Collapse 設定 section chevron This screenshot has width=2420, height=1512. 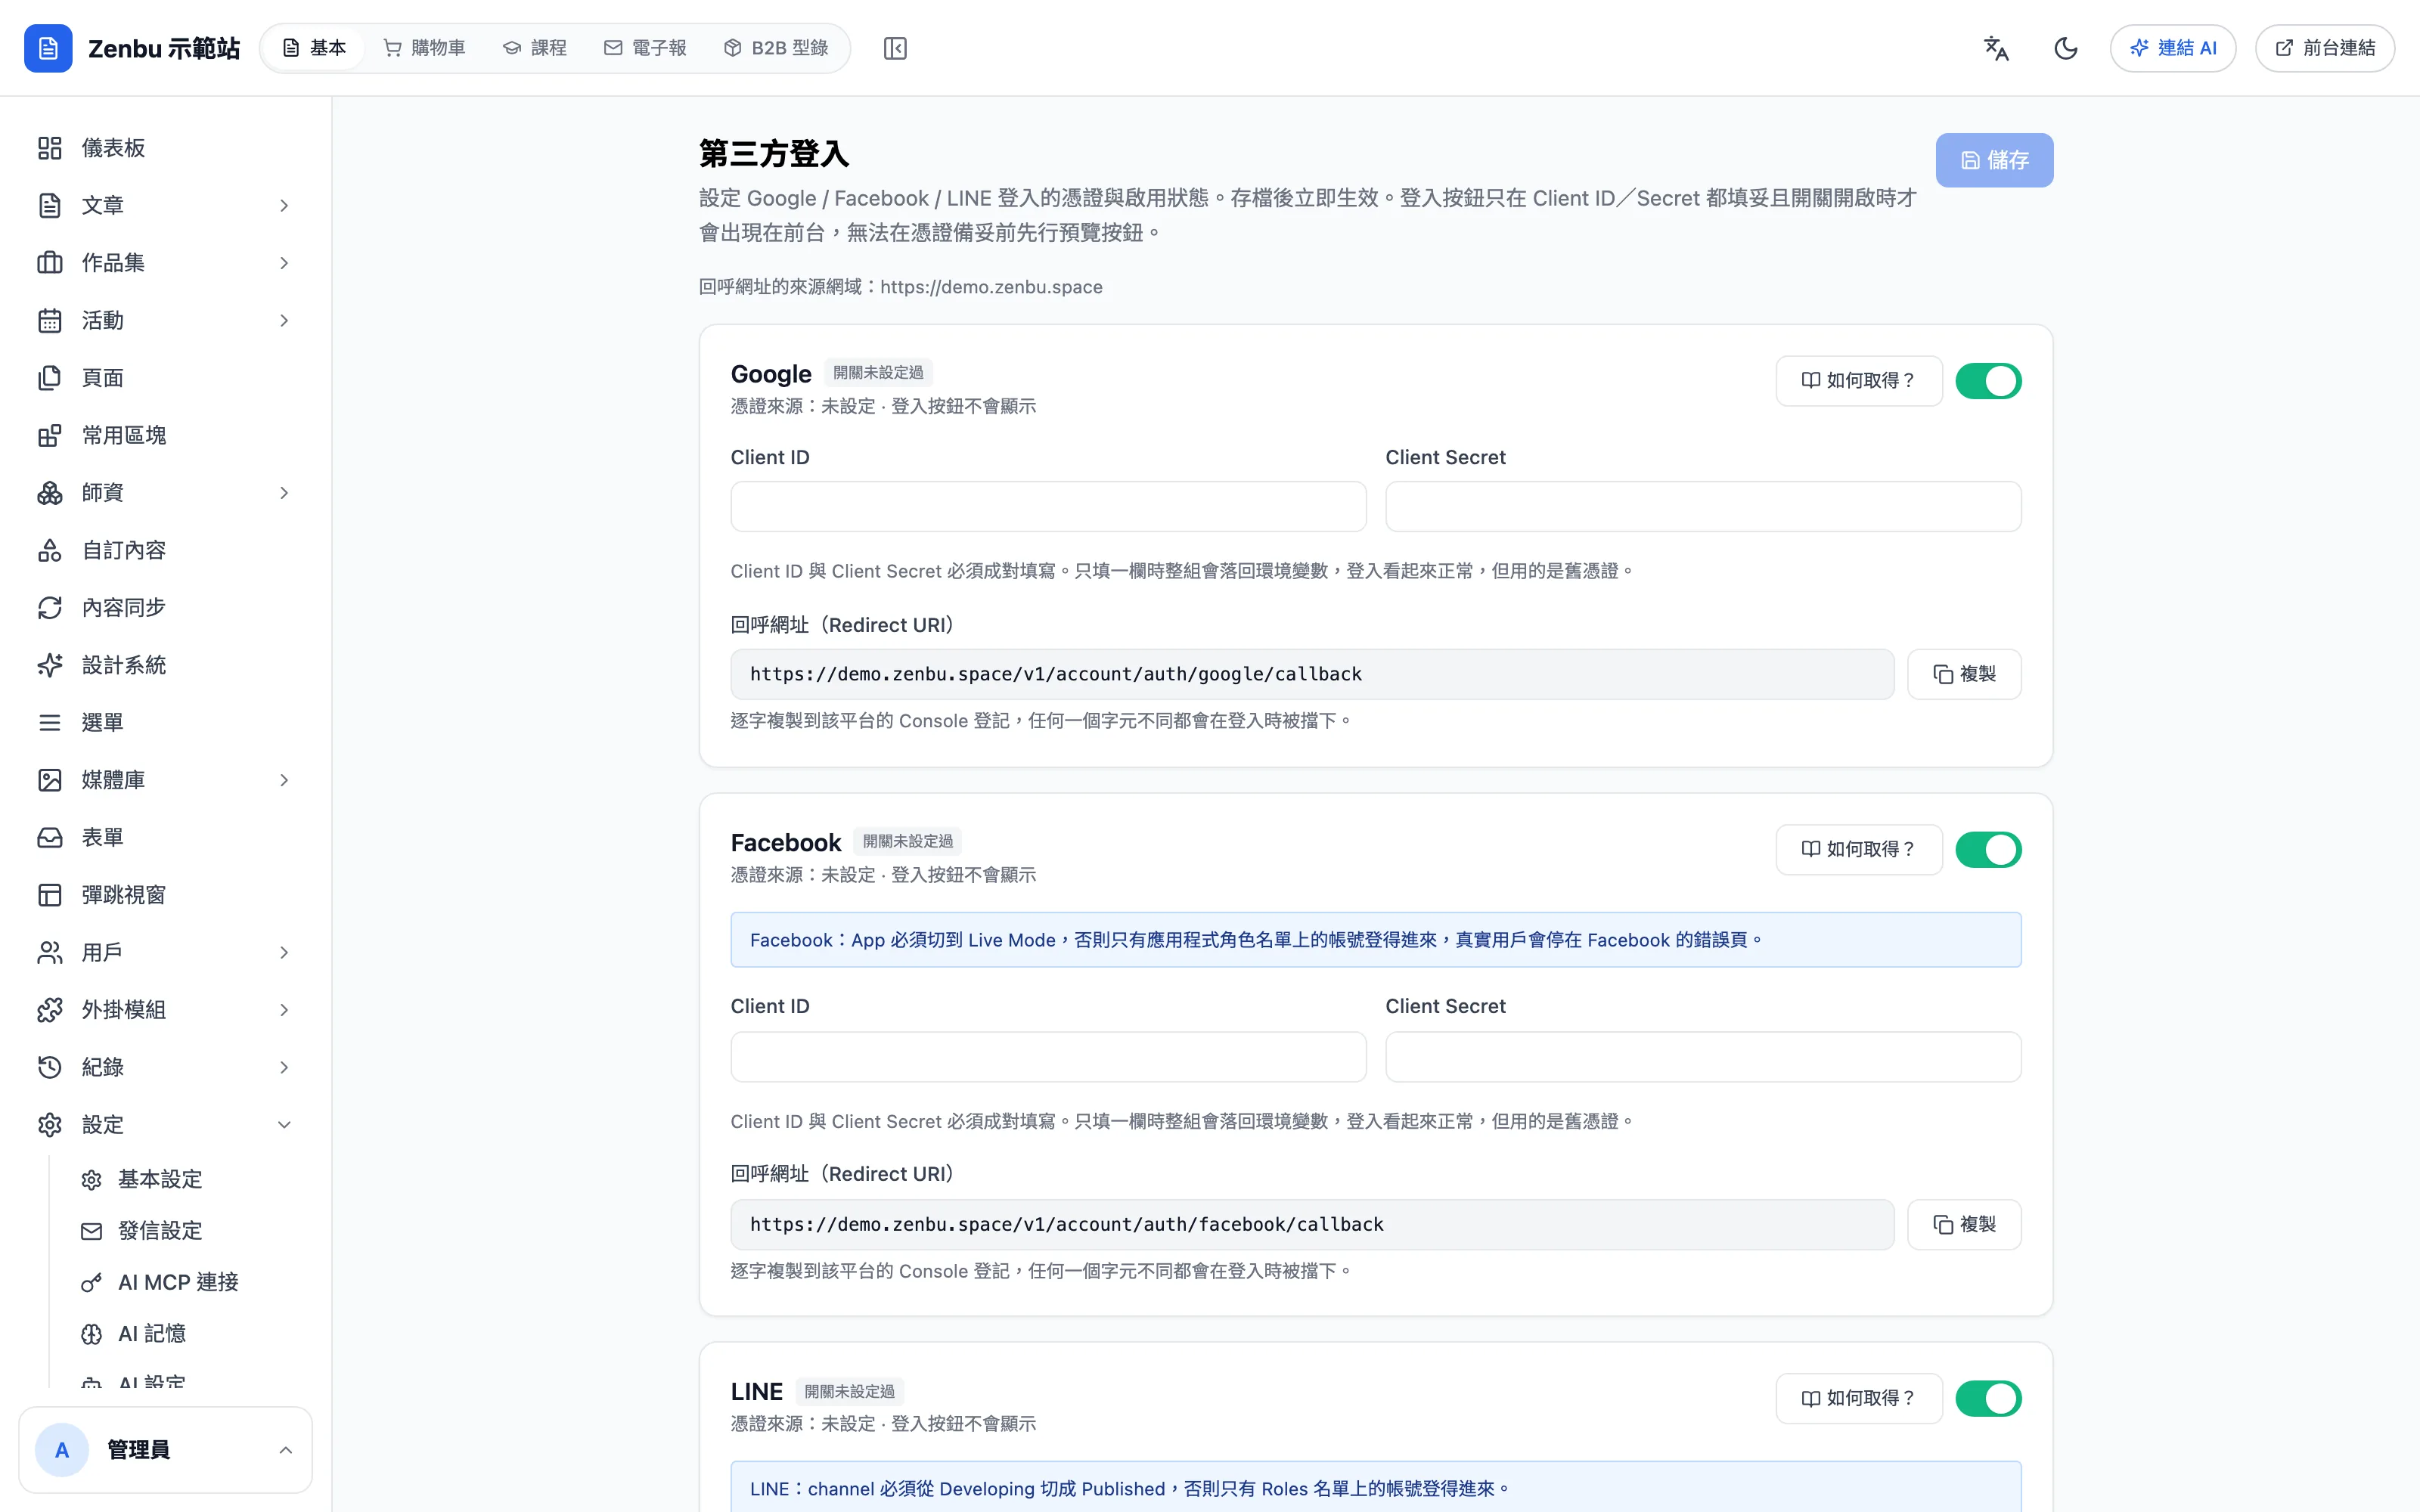point(284,1125)
